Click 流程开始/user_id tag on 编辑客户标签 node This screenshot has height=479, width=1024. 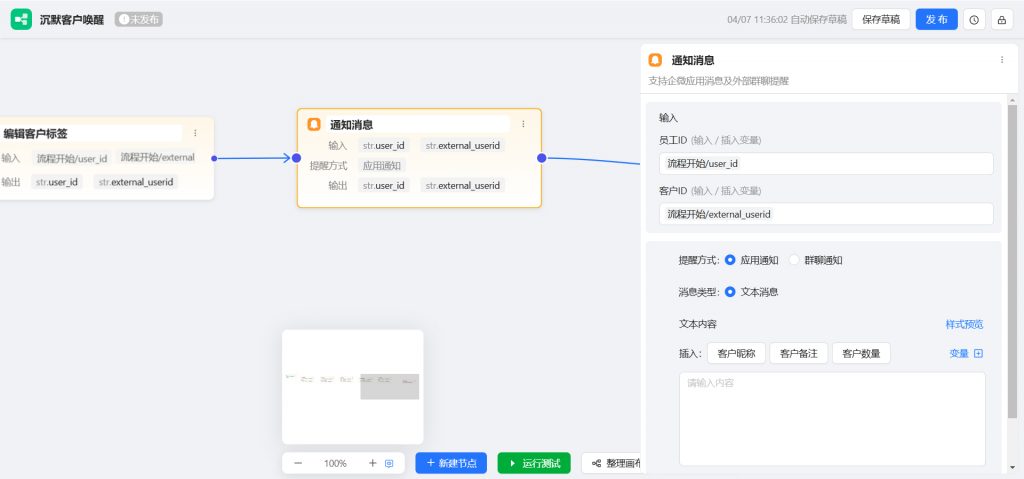tap(72, 157)
